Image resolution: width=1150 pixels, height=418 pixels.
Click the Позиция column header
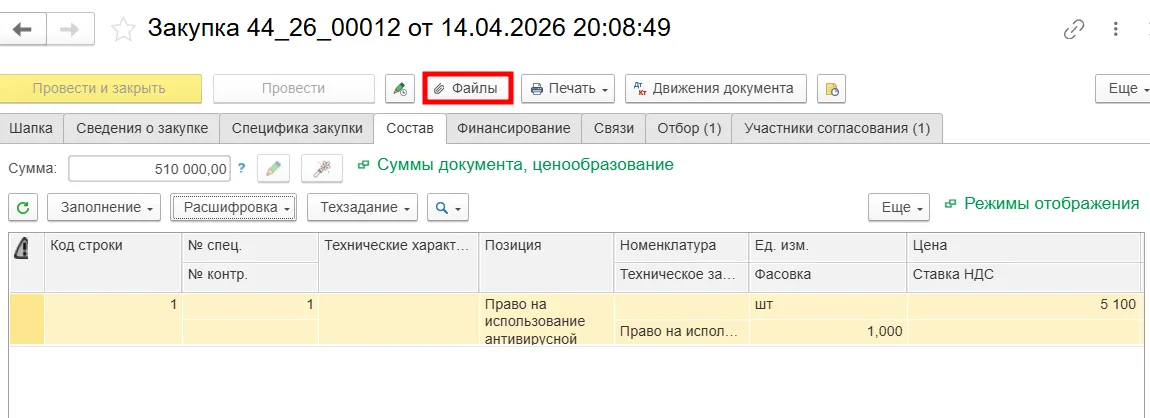pyautogui.click(x=546, y=263)
